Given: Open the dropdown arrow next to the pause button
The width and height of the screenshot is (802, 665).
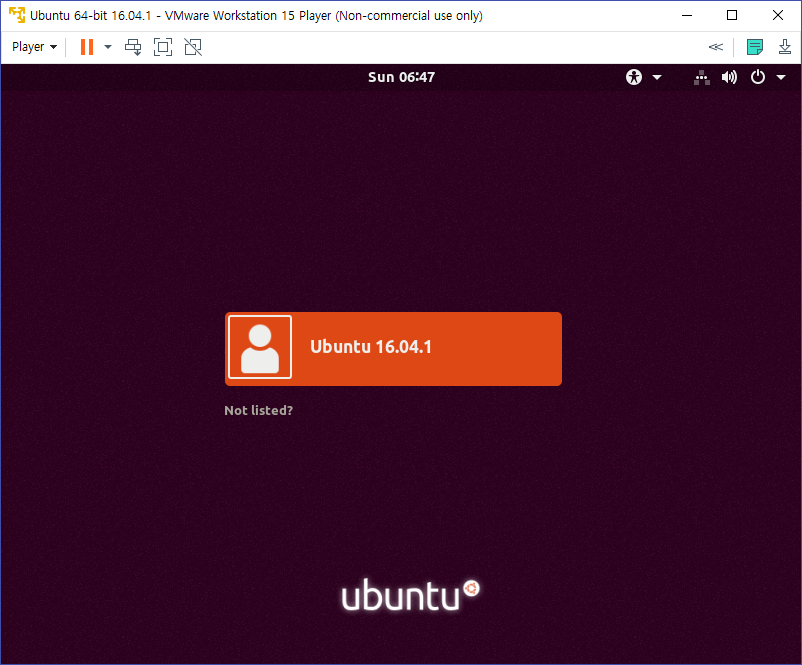Looking at the screenshot, I should pyautogui.click(x=108, y=47).
